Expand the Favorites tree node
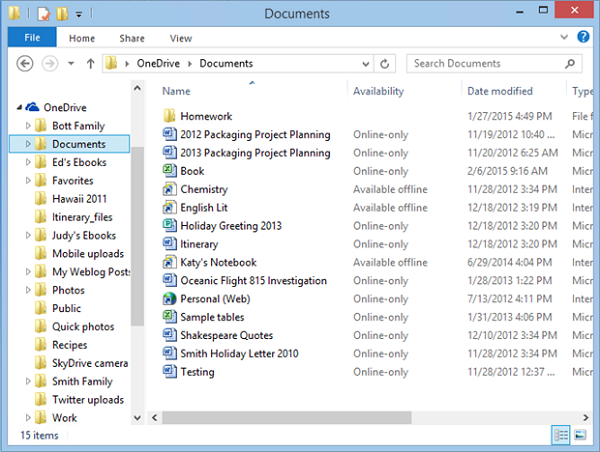600x452 pixels. click(28, 180)
